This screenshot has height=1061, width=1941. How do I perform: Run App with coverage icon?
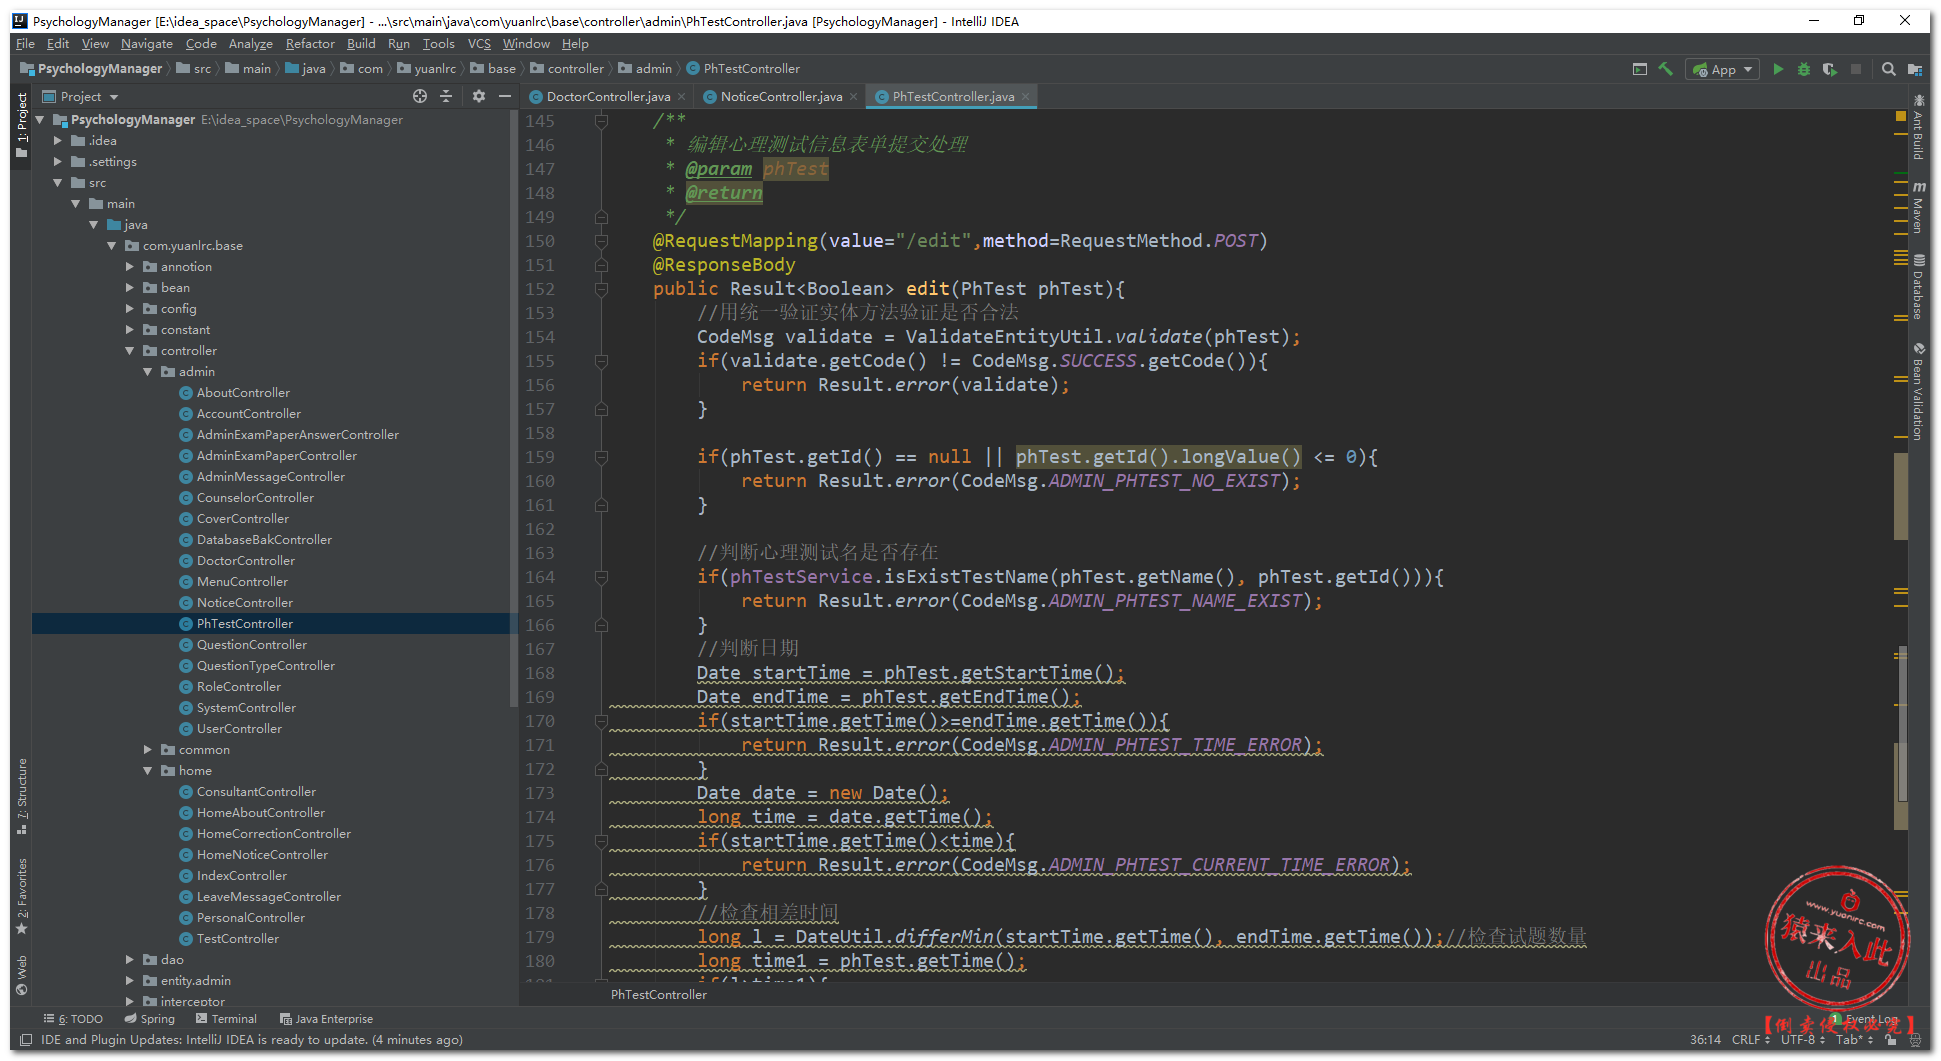(x=1830, y=69)
